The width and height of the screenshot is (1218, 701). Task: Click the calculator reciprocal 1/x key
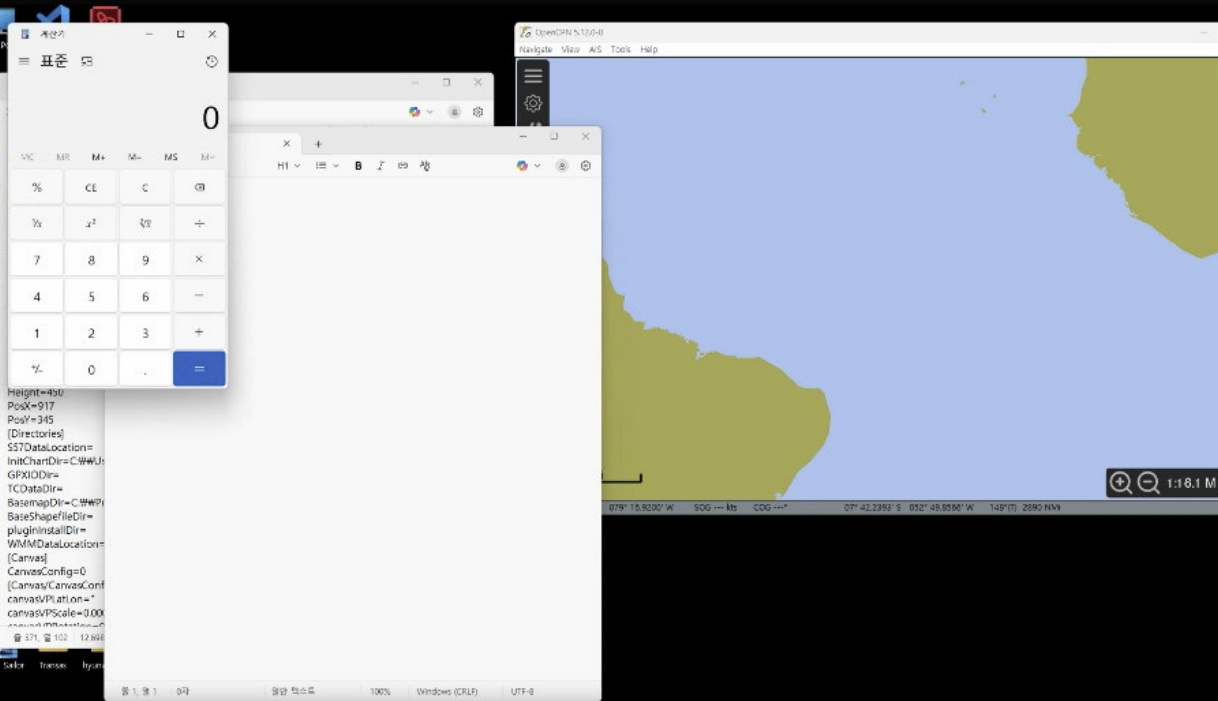coord(37,223)
